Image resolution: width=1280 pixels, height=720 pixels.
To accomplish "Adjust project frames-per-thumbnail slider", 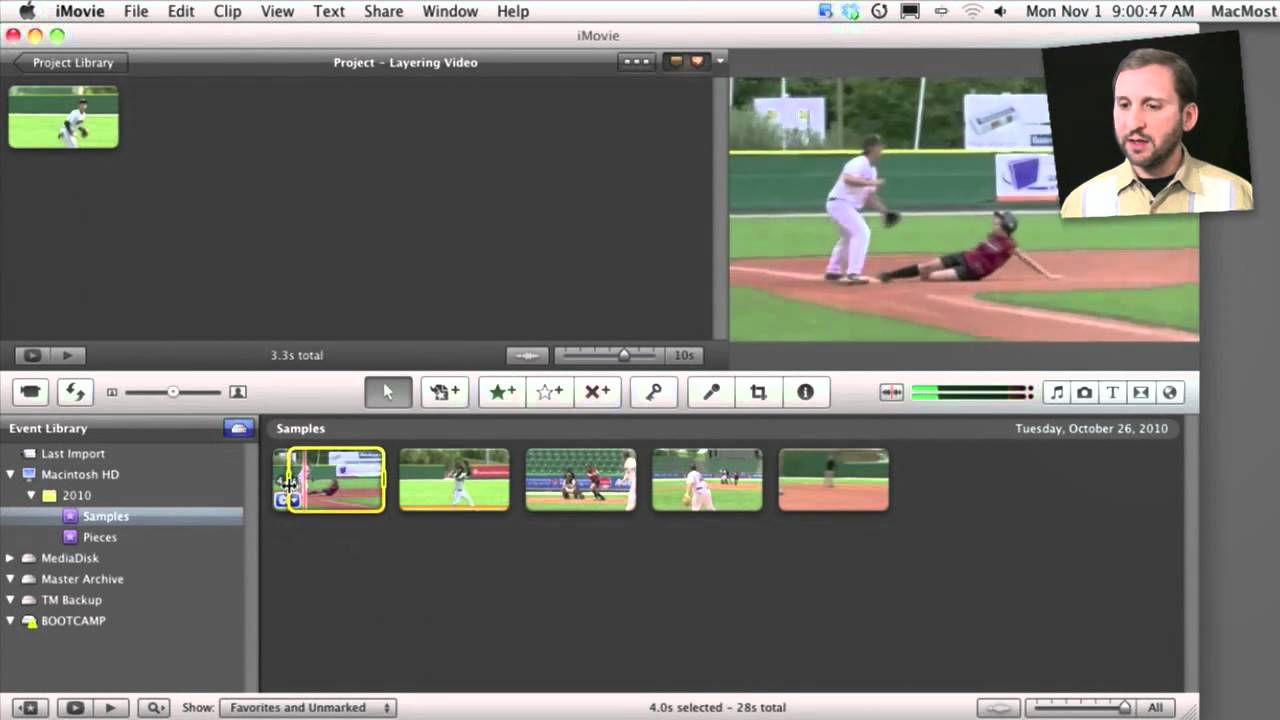I will pyautogui.click(x=623, y=355).
